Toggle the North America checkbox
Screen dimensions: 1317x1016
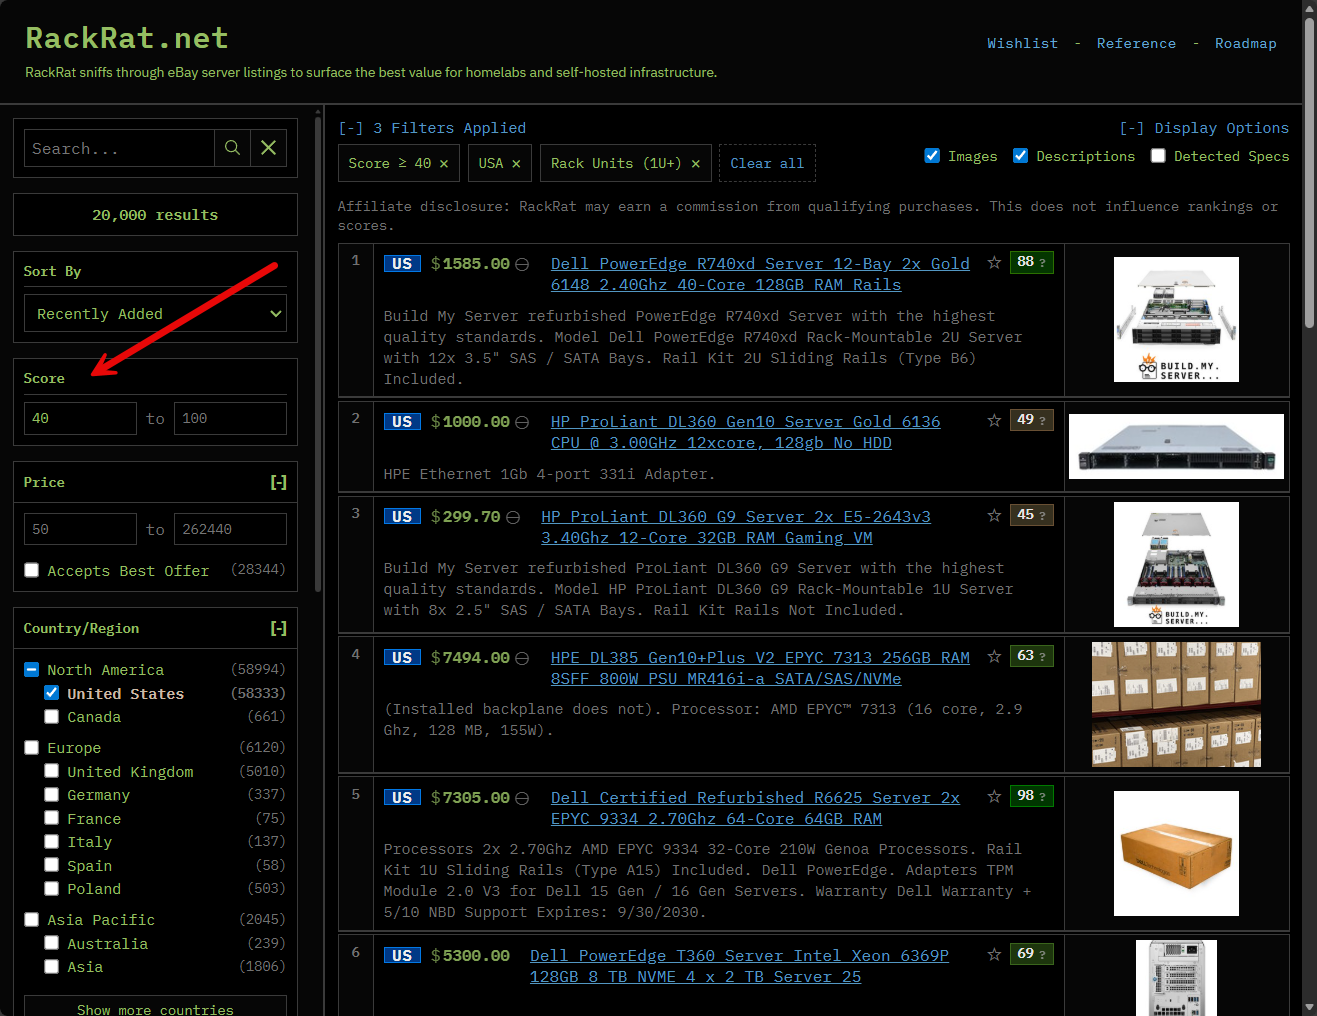pyautogui.click(x=32, y=669)
